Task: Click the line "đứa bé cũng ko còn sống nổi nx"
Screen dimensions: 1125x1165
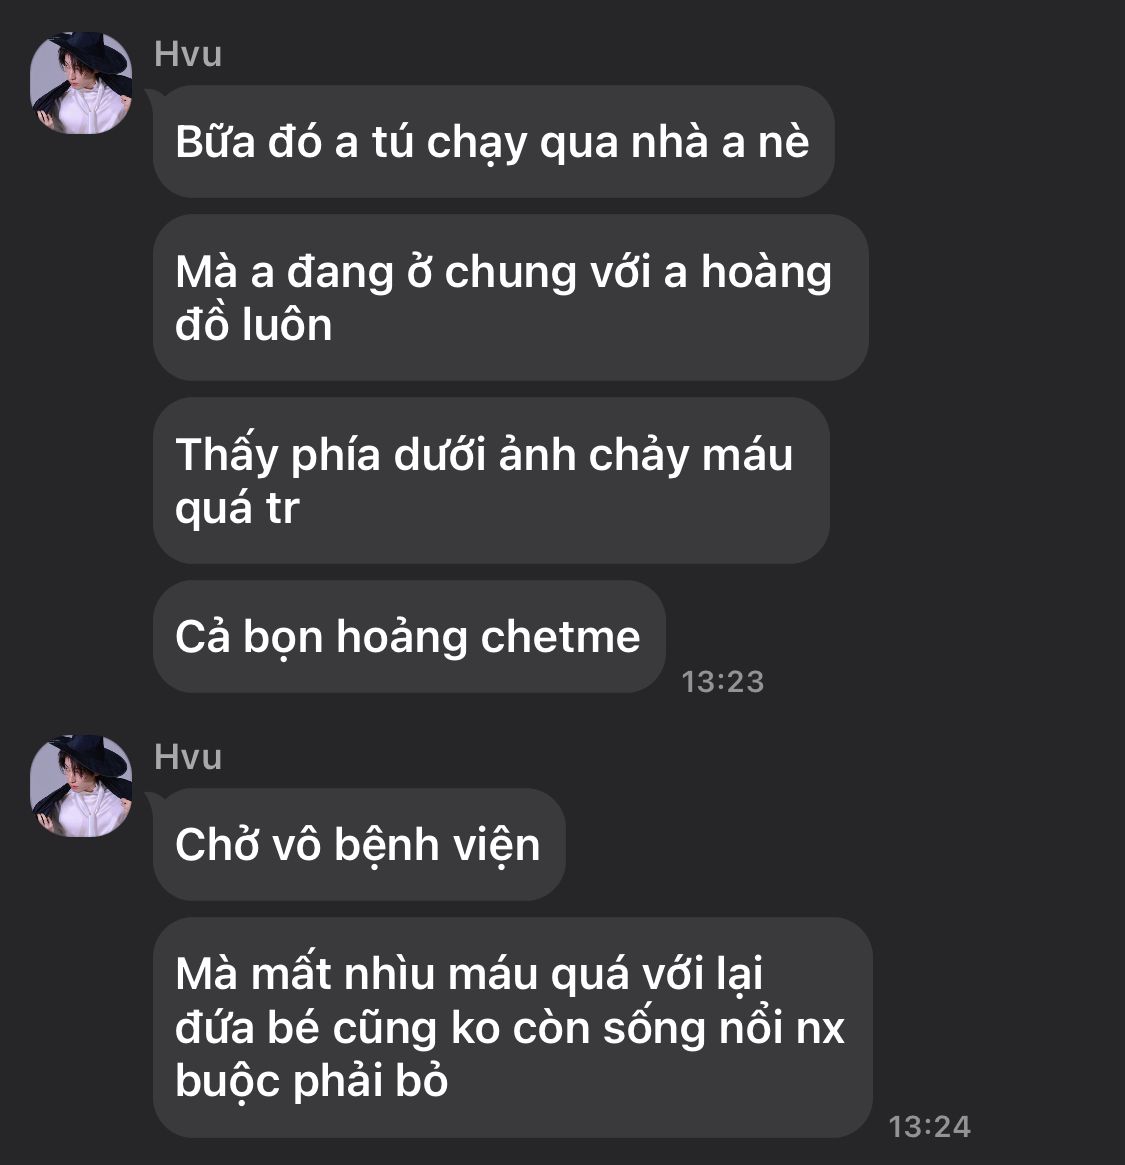Action: (510, 1028)
